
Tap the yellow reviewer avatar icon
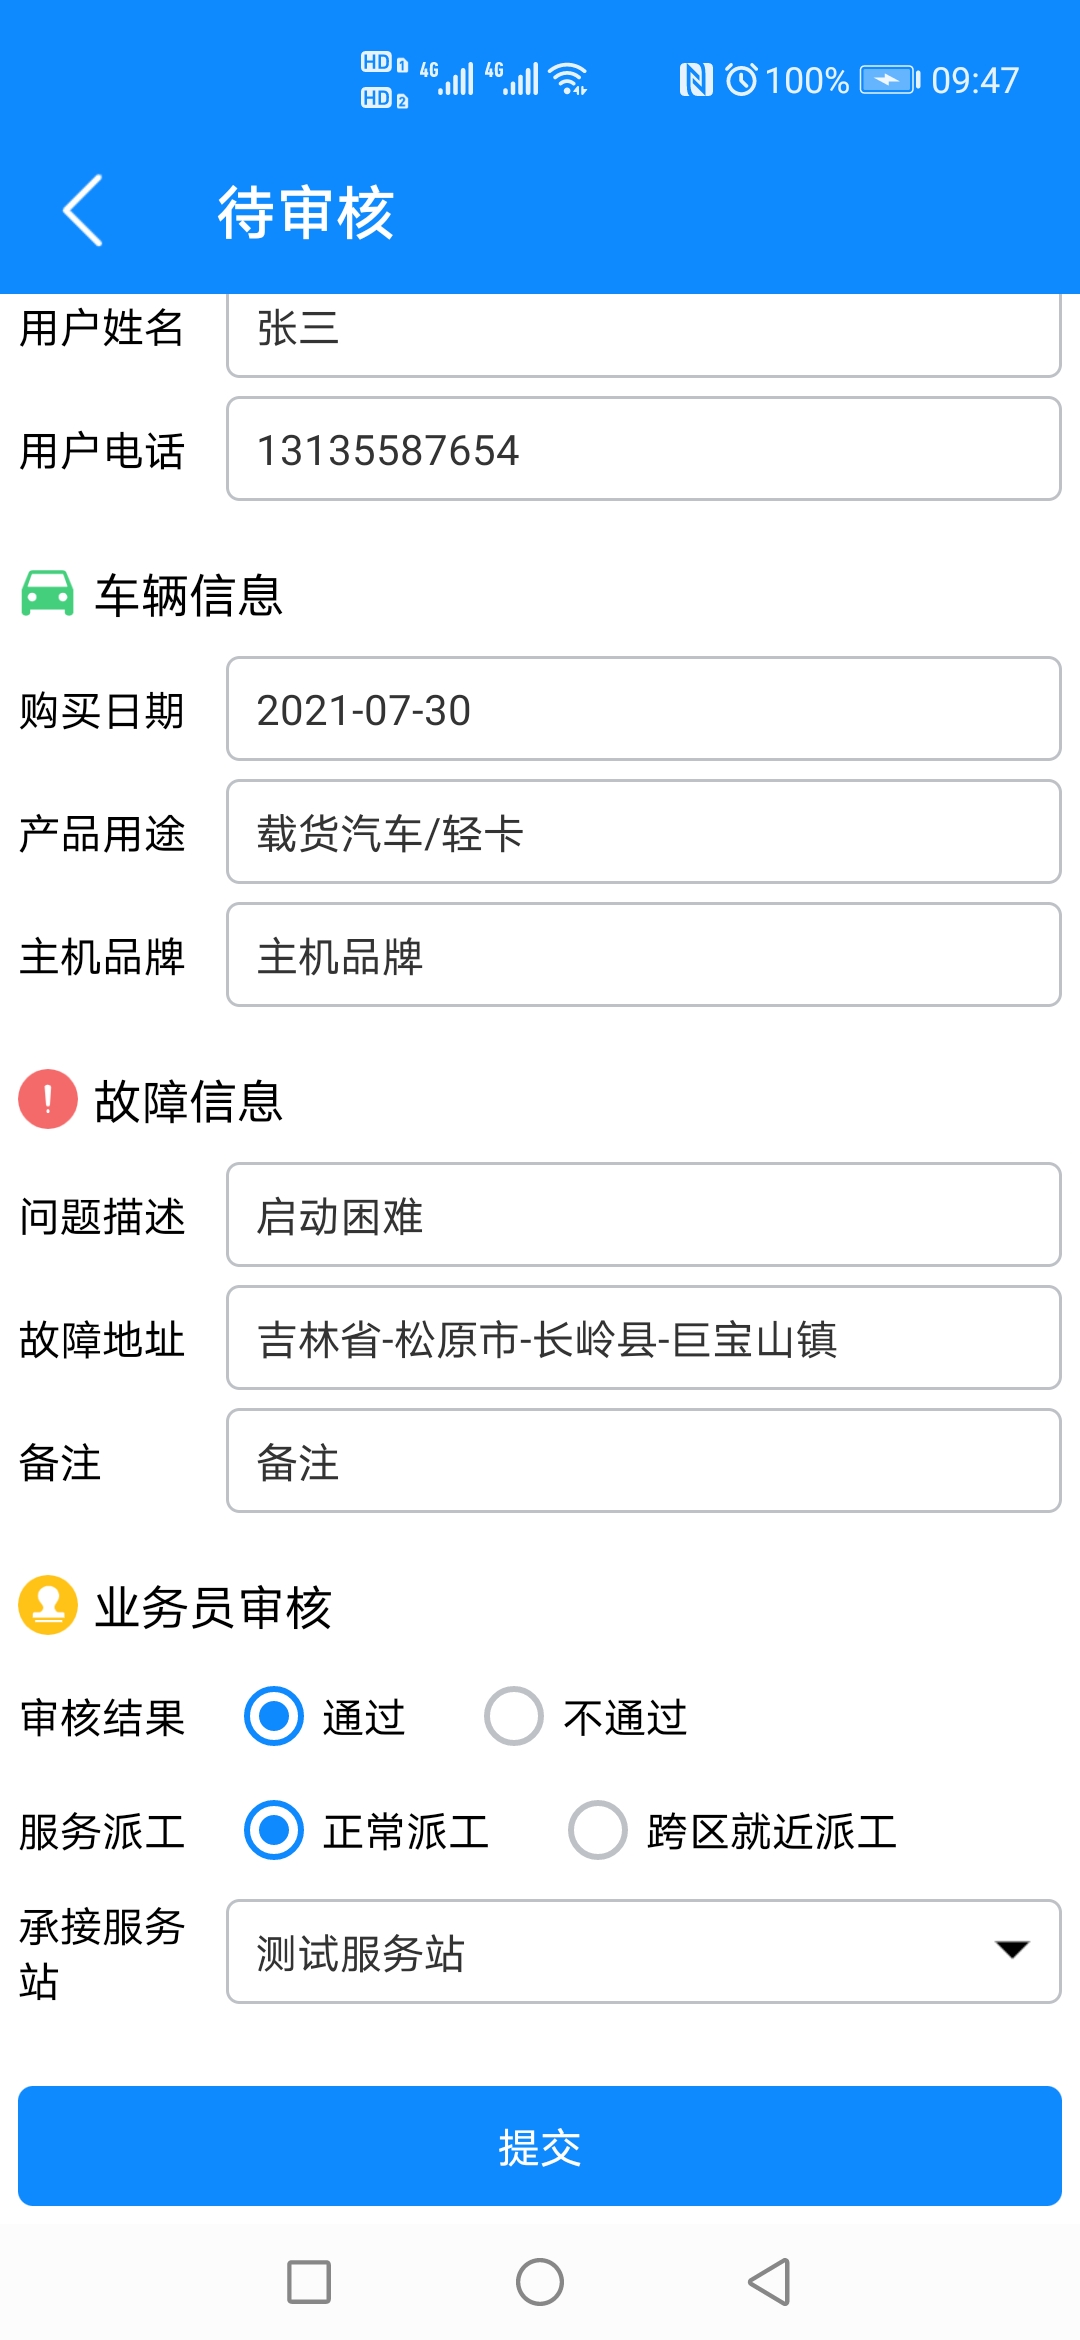[x=47, y=1605]
